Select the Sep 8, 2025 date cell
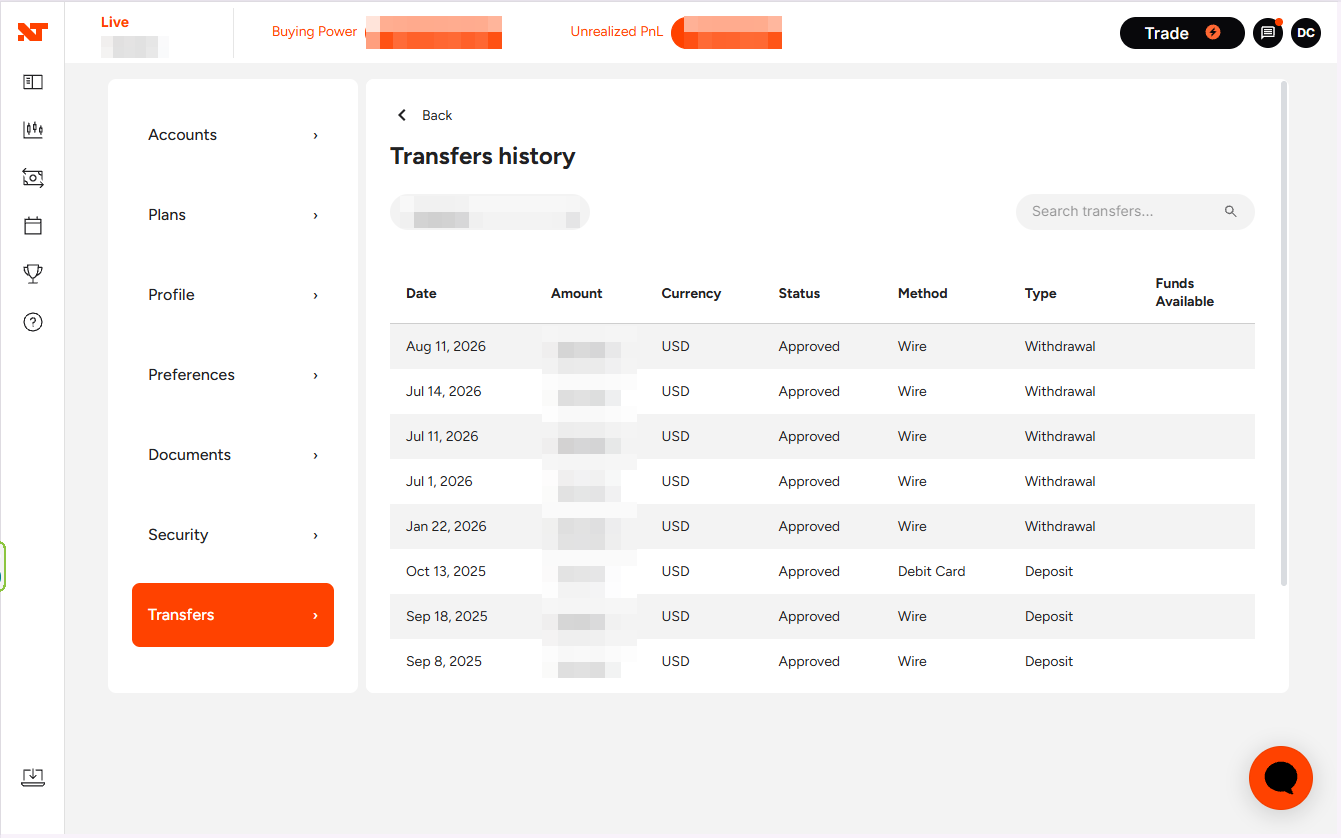Screen dimensions: 1341x838 click(444, 661)
